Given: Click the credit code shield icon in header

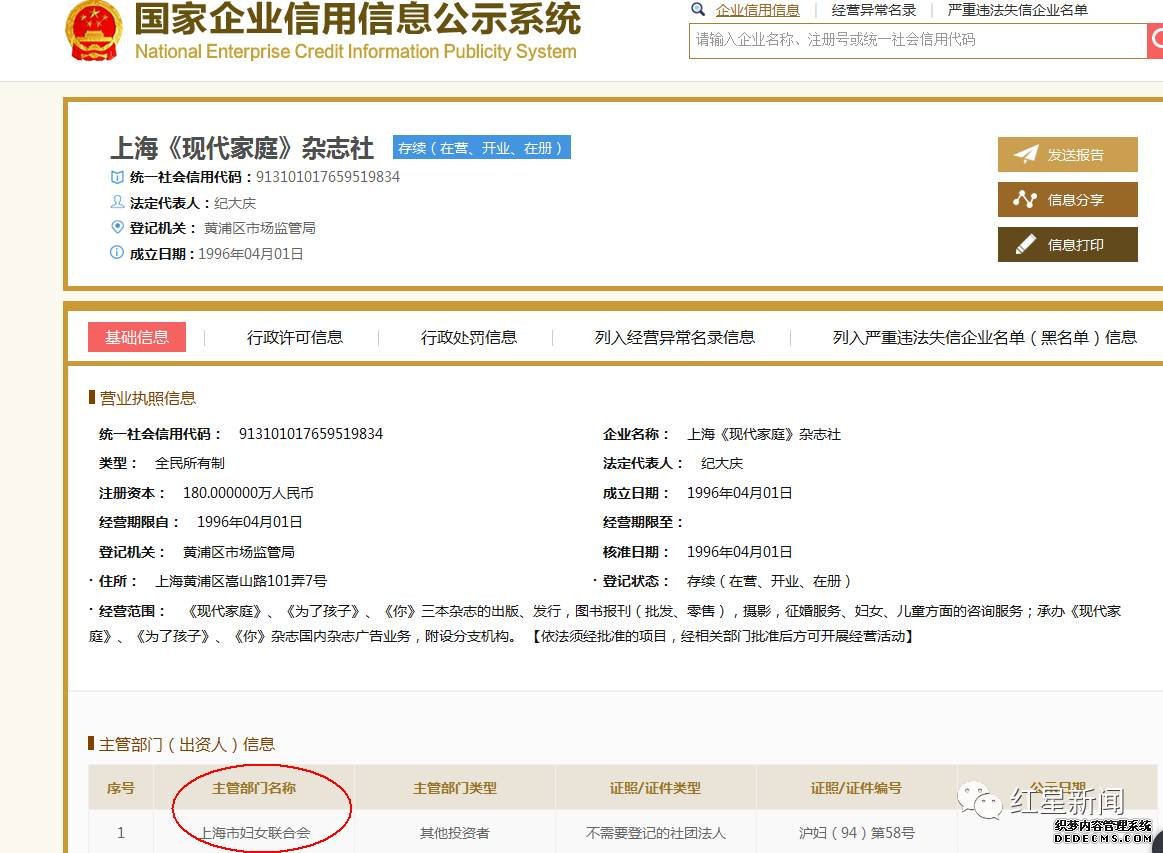Looking at the screenshot, I should click(117, 177).
